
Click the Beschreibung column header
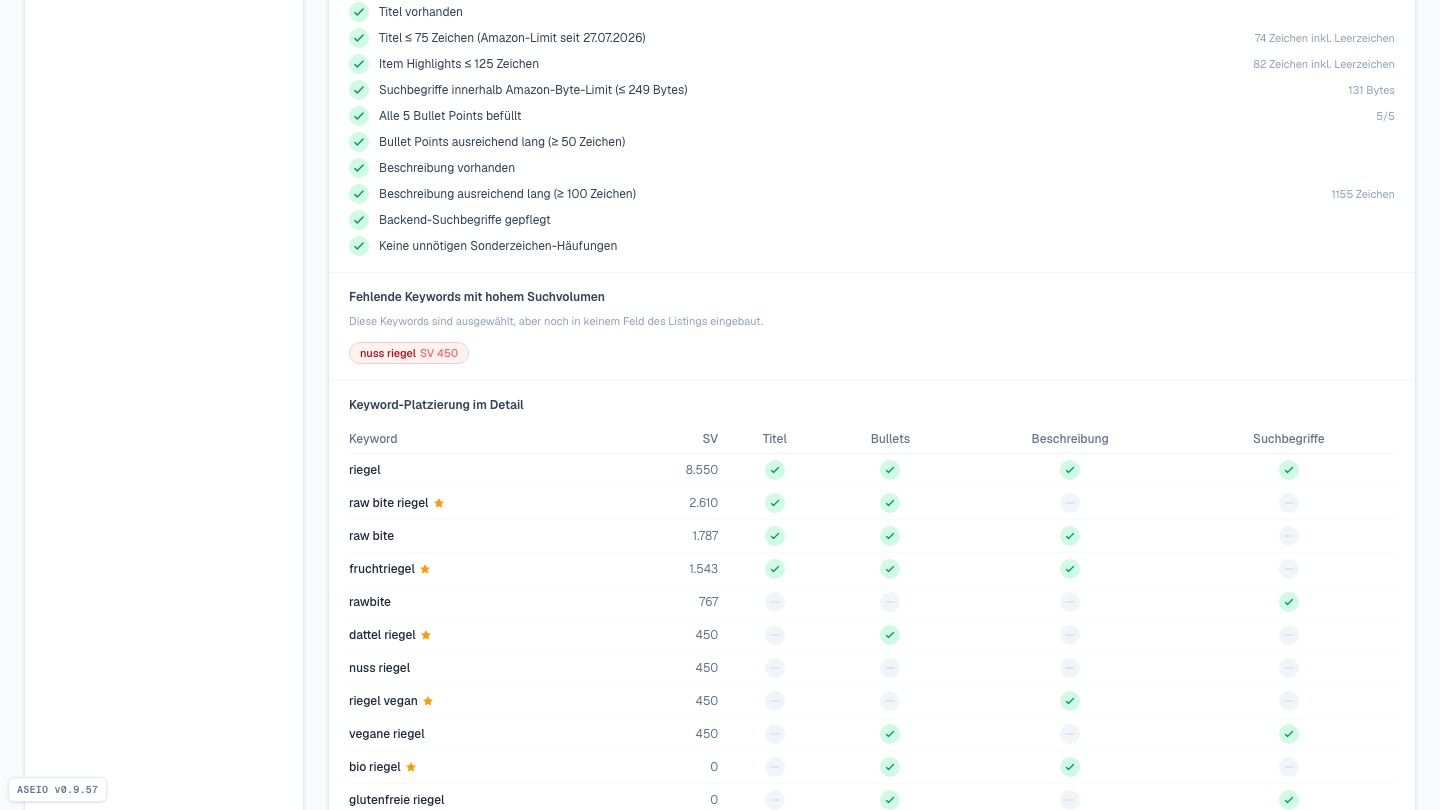[x=1070, y=439]
